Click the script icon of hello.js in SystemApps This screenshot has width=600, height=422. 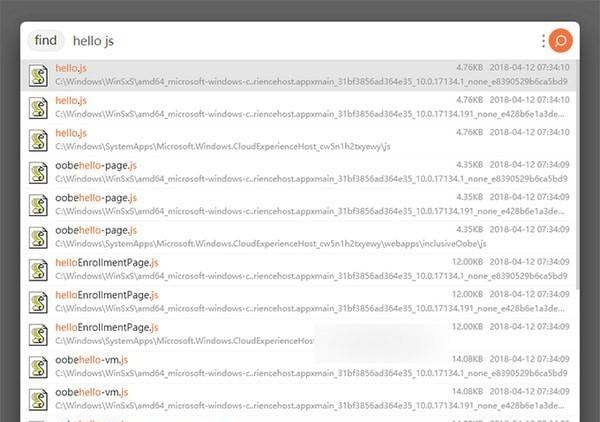[39, 140]
